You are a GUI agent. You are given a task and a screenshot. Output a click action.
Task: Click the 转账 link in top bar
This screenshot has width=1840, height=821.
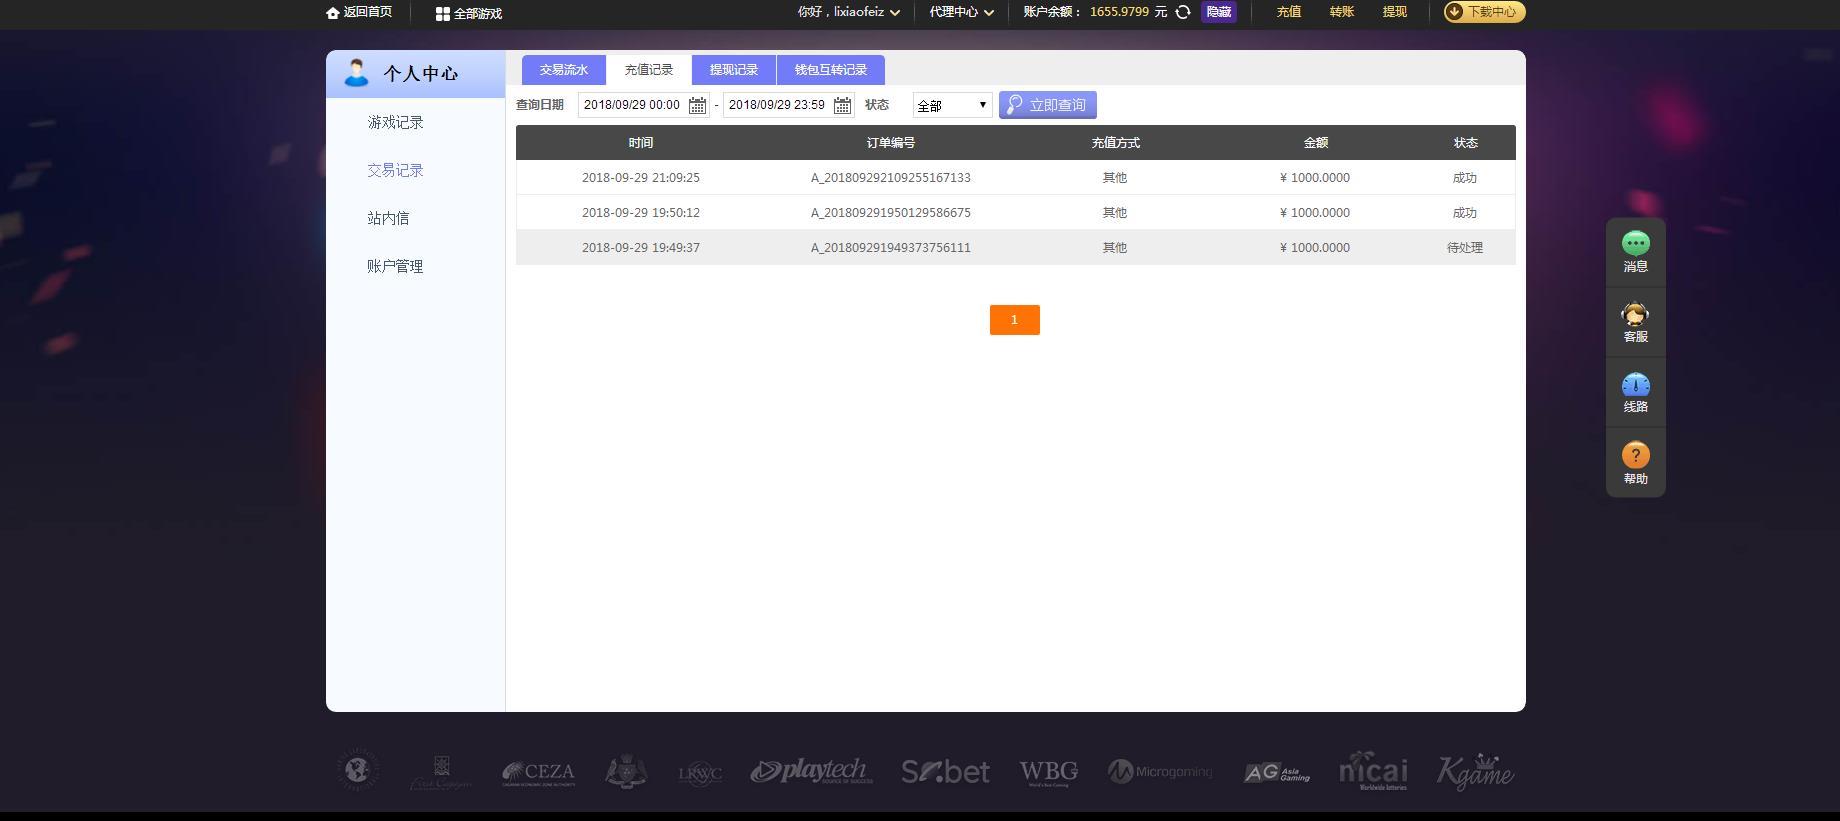[x=1342, y=12]
